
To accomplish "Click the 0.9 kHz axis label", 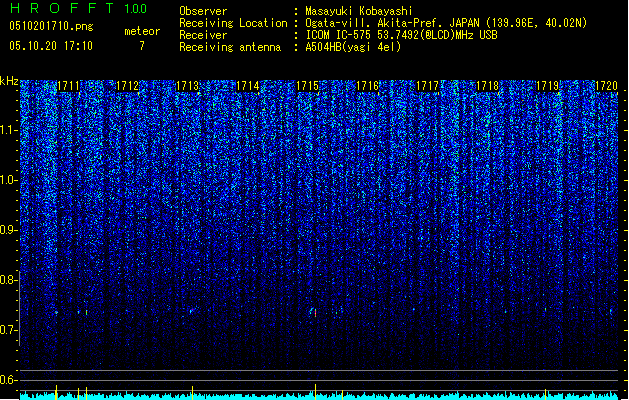I will point(8,230).
